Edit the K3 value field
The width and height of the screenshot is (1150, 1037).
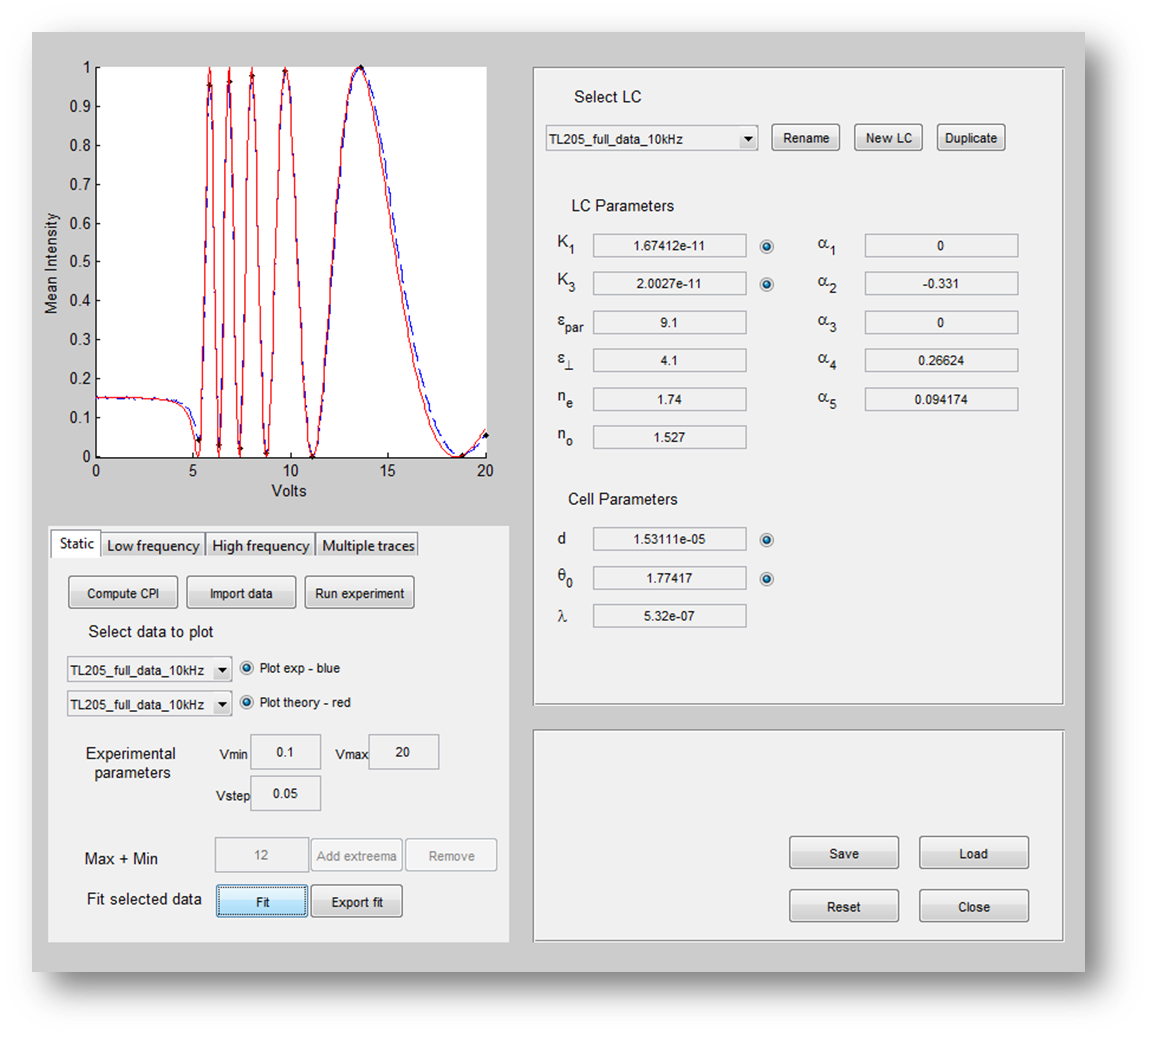coord(670,284)
